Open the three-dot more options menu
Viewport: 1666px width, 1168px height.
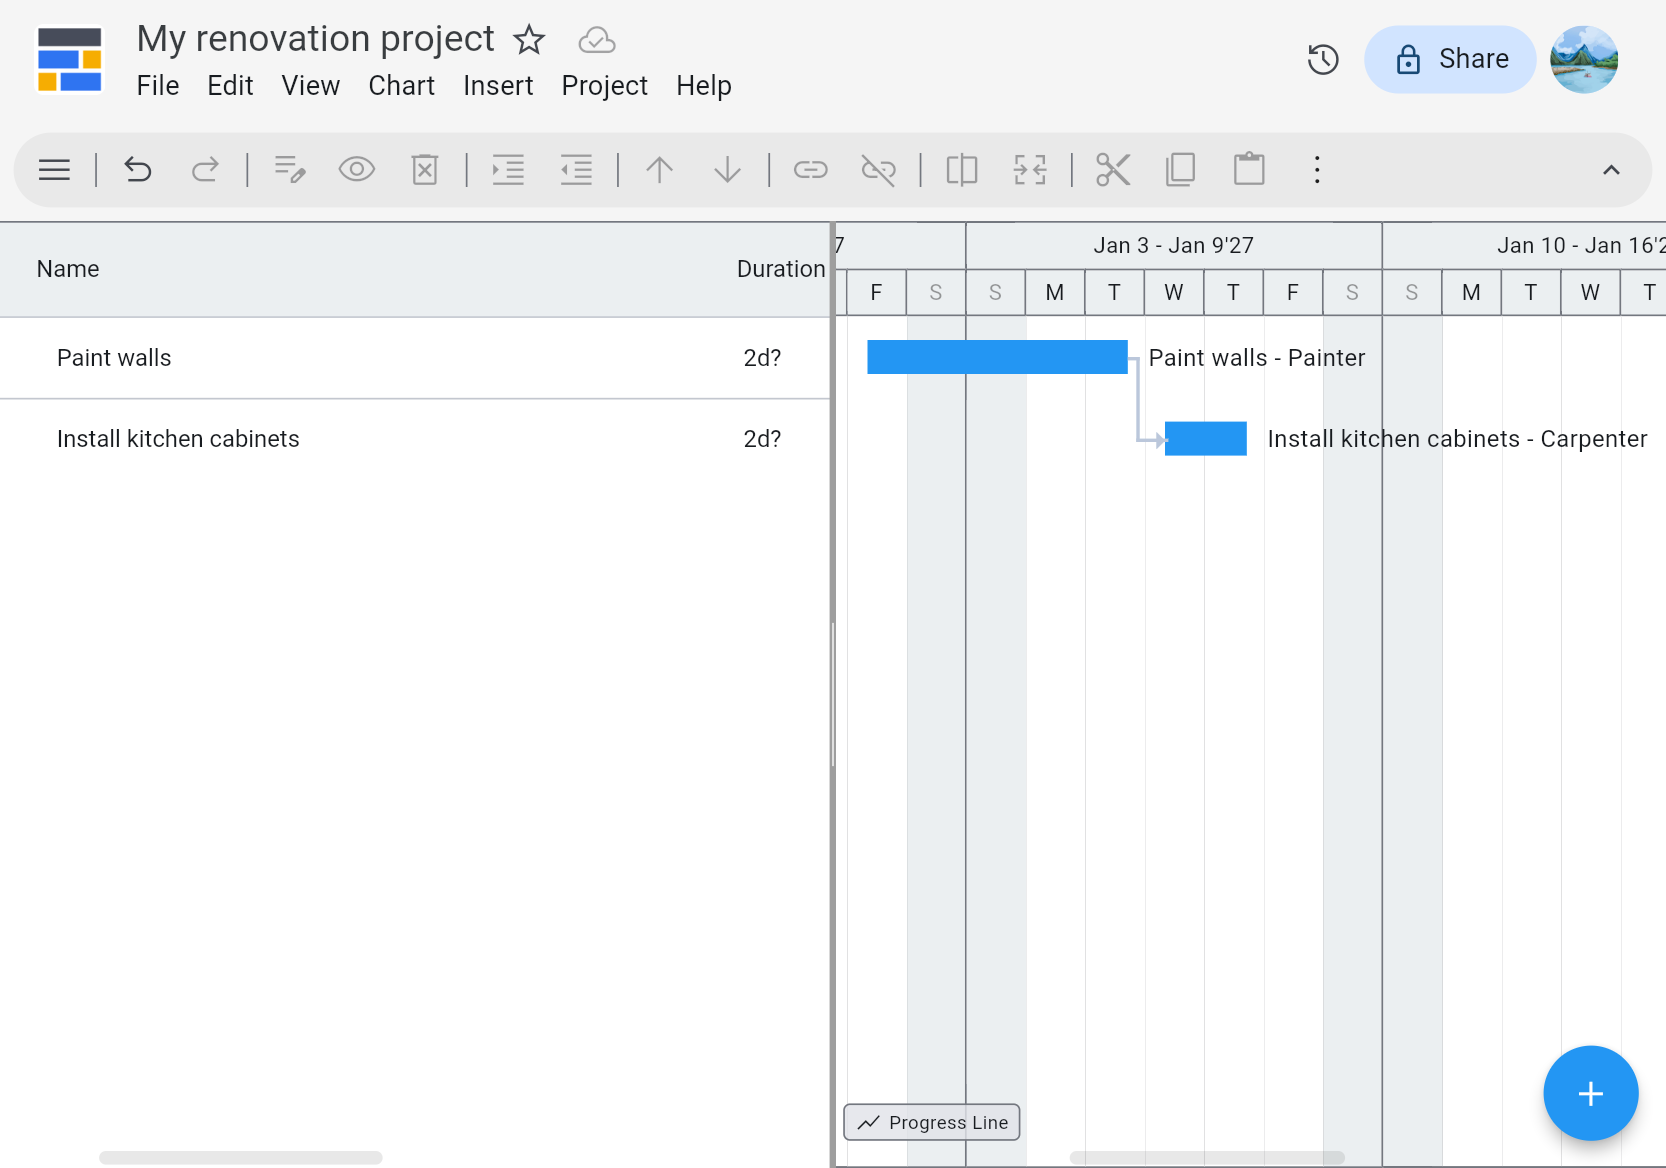(x=1317, y=170)
